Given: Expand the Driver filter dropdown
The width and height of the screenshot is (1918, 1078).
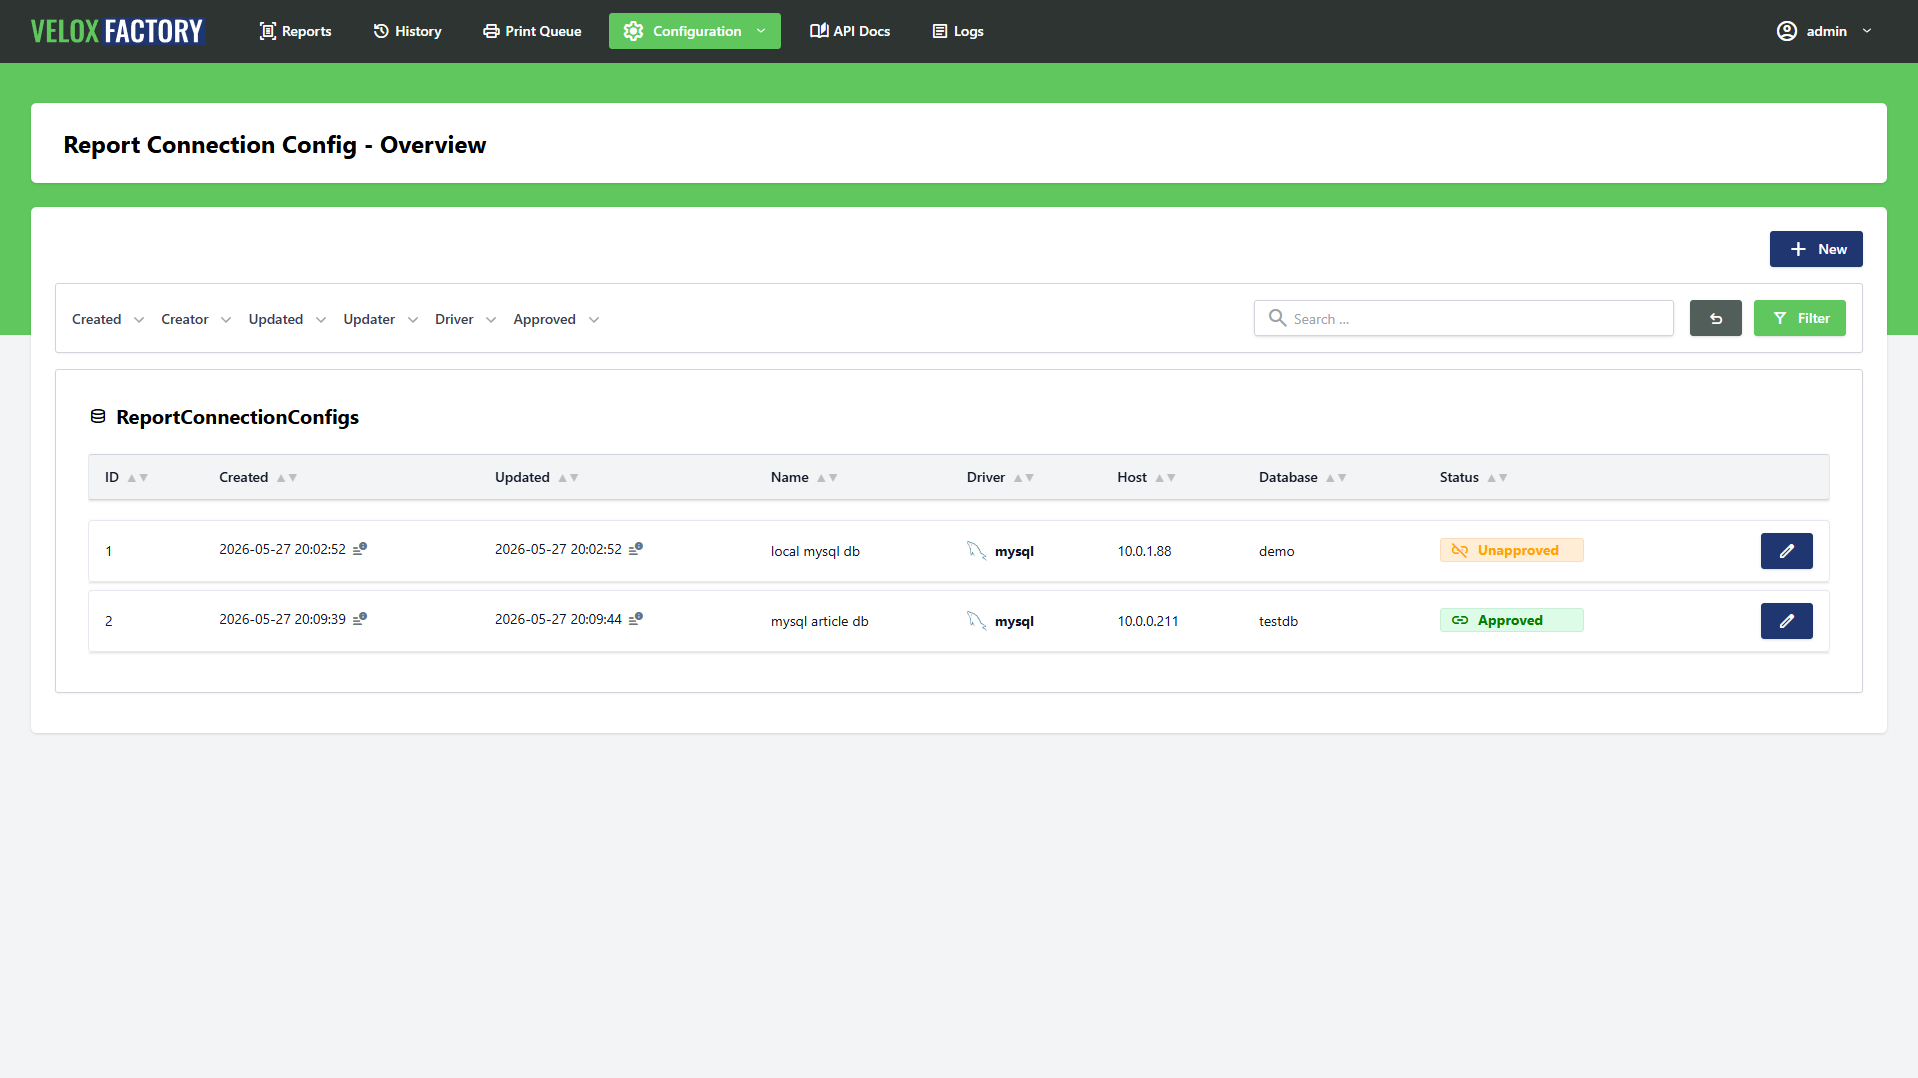Looking at the screenshot, I should coord(465,319).
